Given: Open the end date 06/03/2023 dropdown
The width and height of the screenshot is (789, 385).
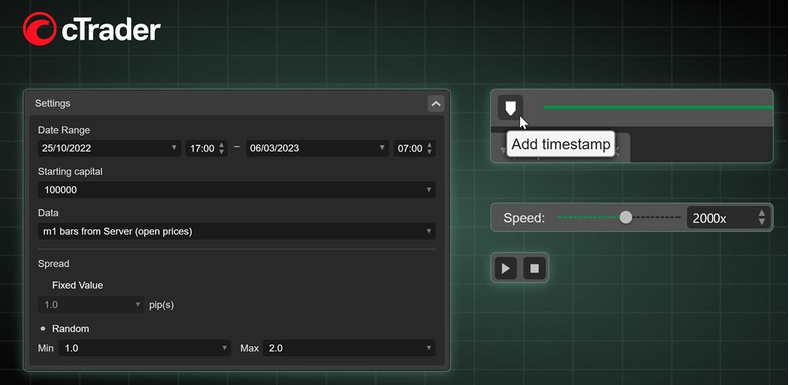Looking at the screenshot, I should [317, 148].
